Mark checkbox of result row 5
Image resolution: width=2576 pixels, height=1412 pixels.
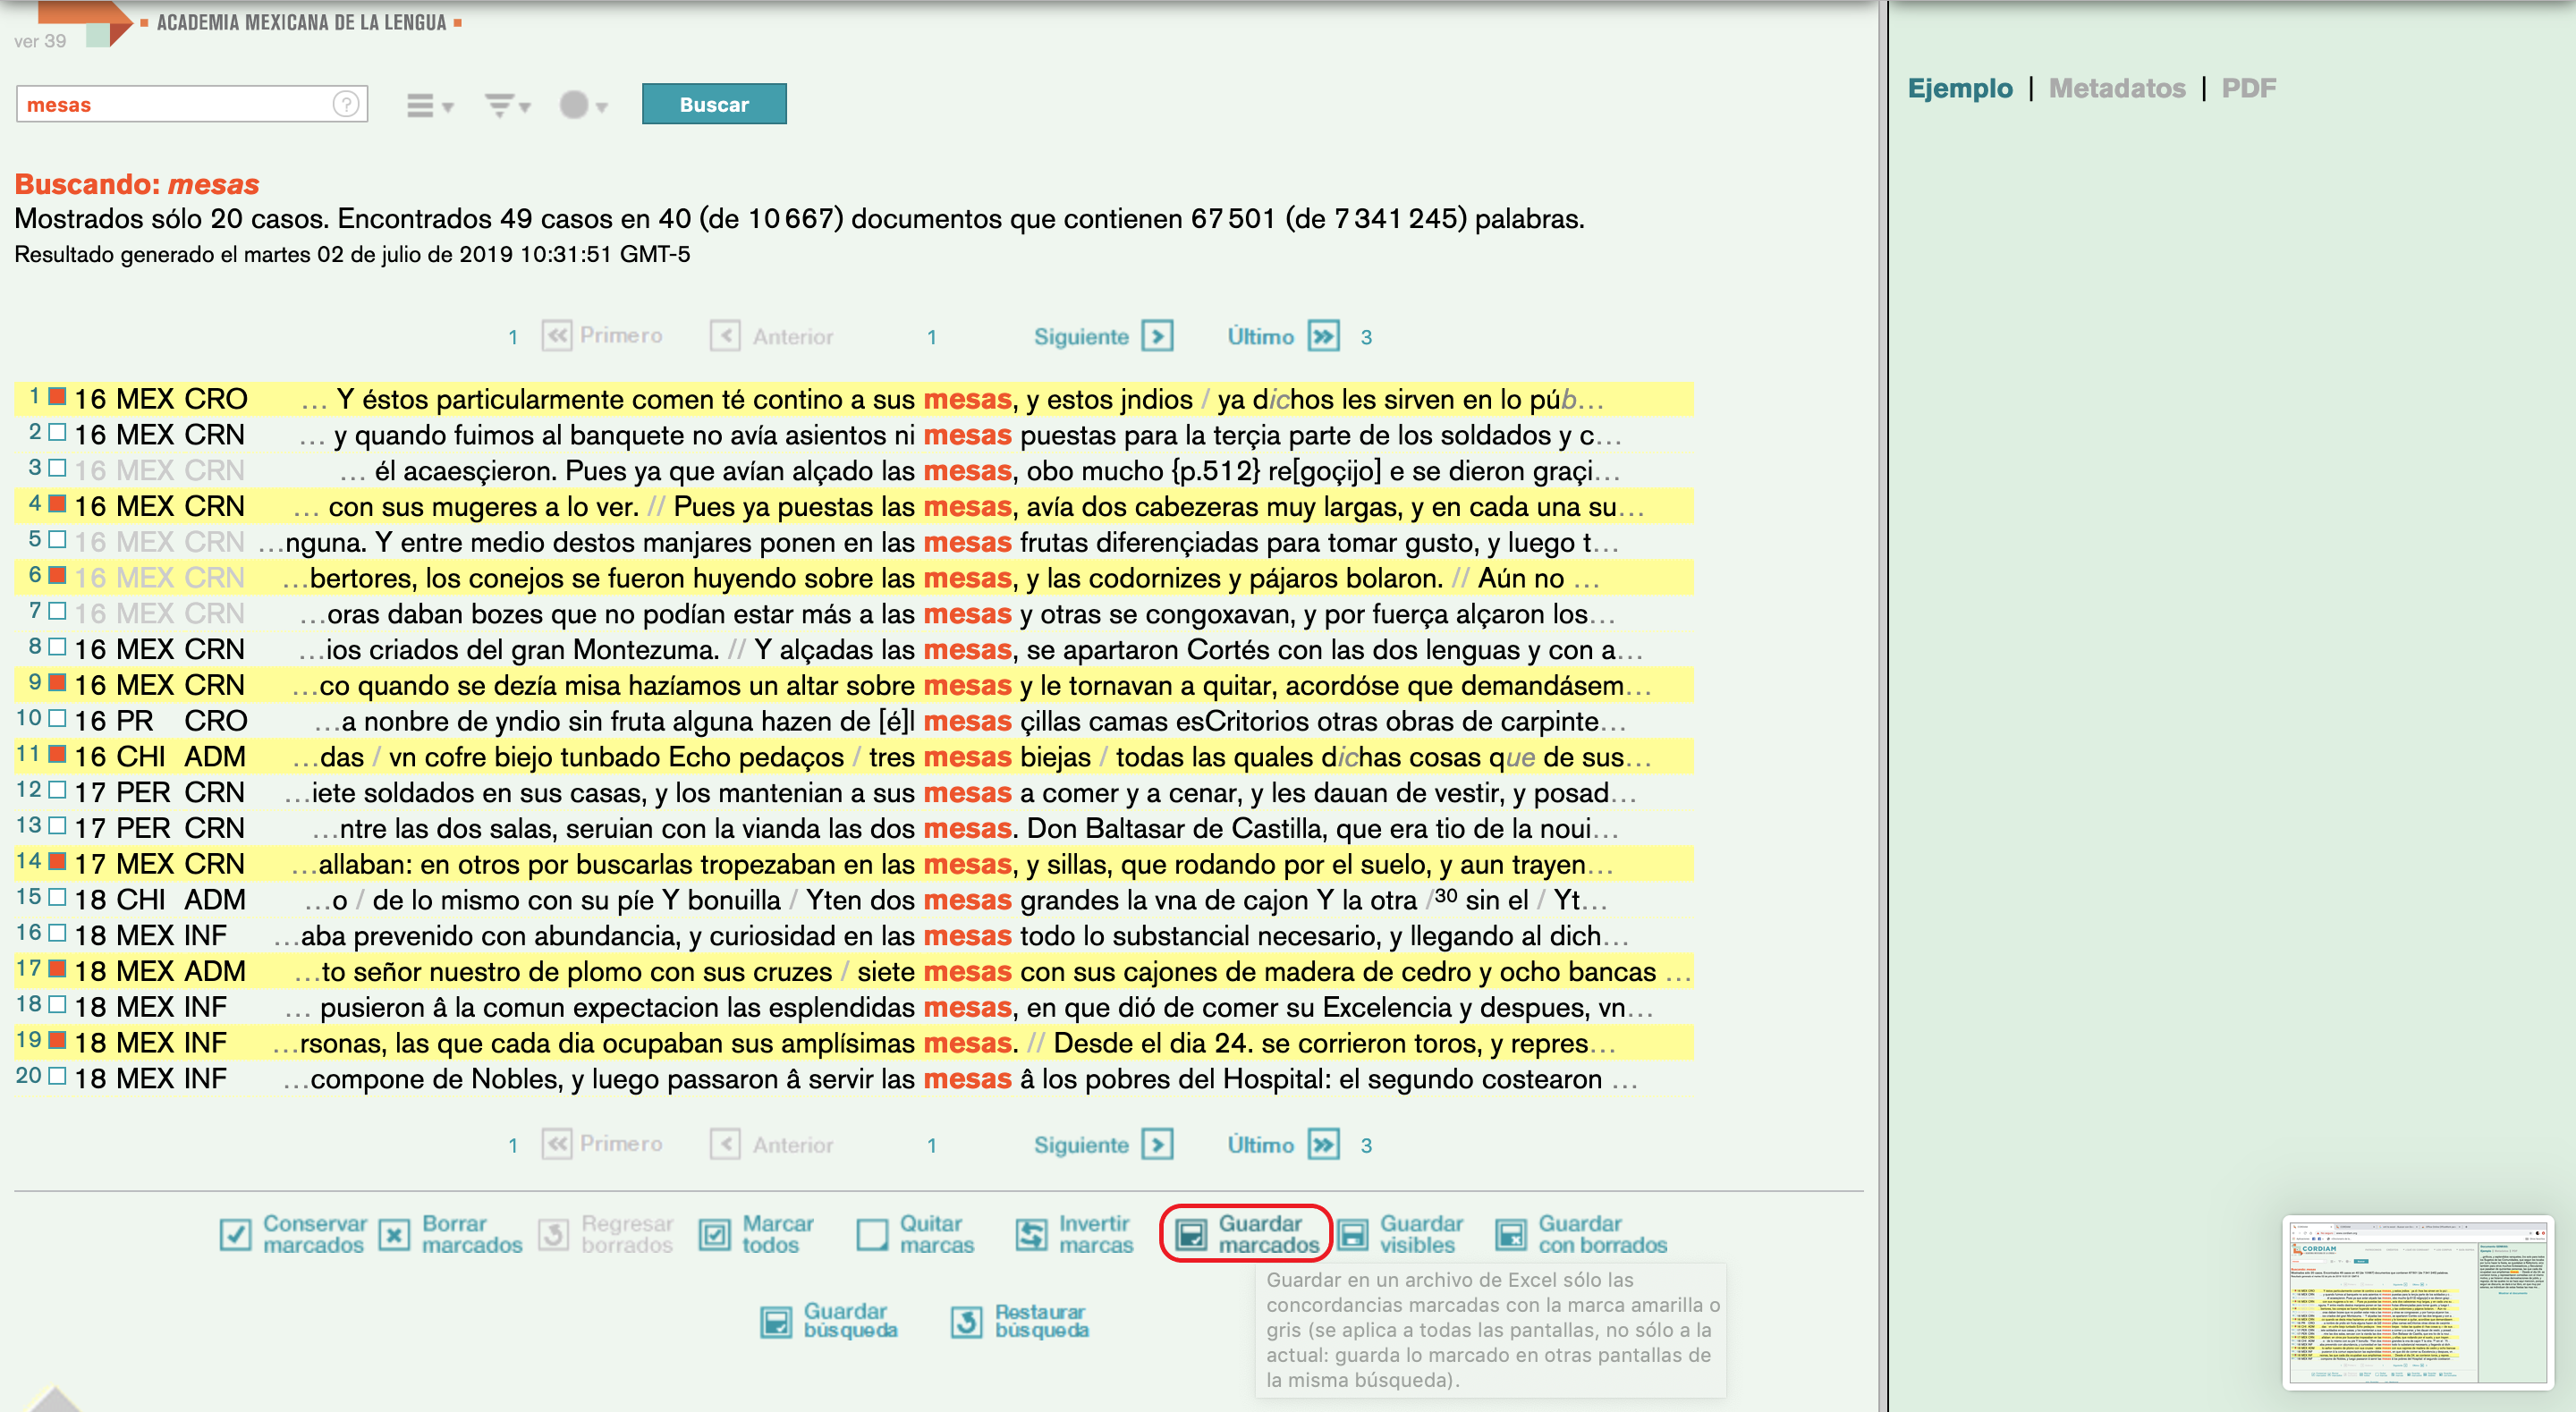click(x=57, y=540)
